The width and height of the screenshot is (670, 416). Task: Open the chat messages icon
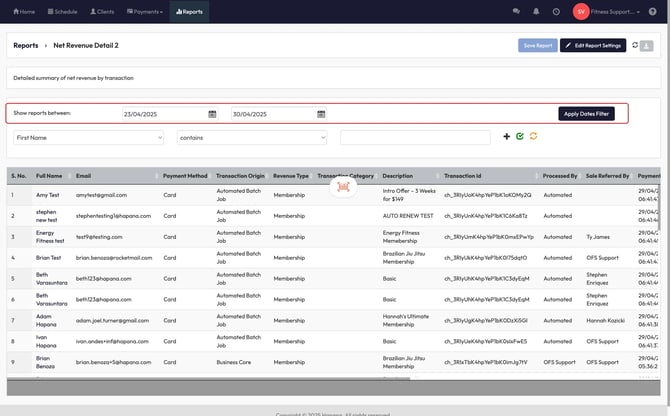516,11
